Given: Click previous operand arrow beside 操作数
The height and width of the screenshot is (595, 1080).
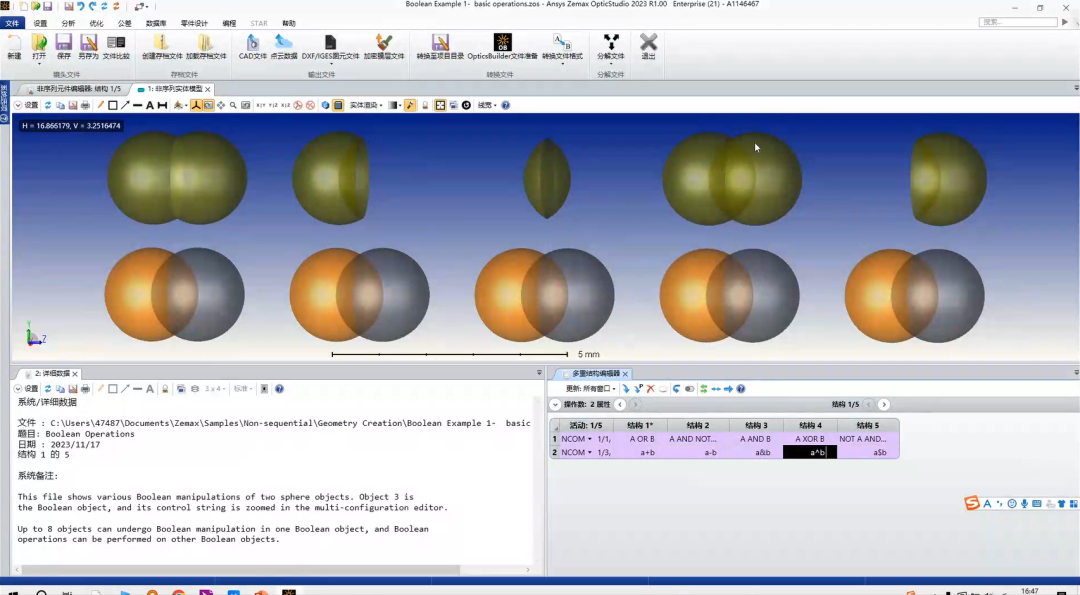Looking at the screenshot, I should click(620, 405).
